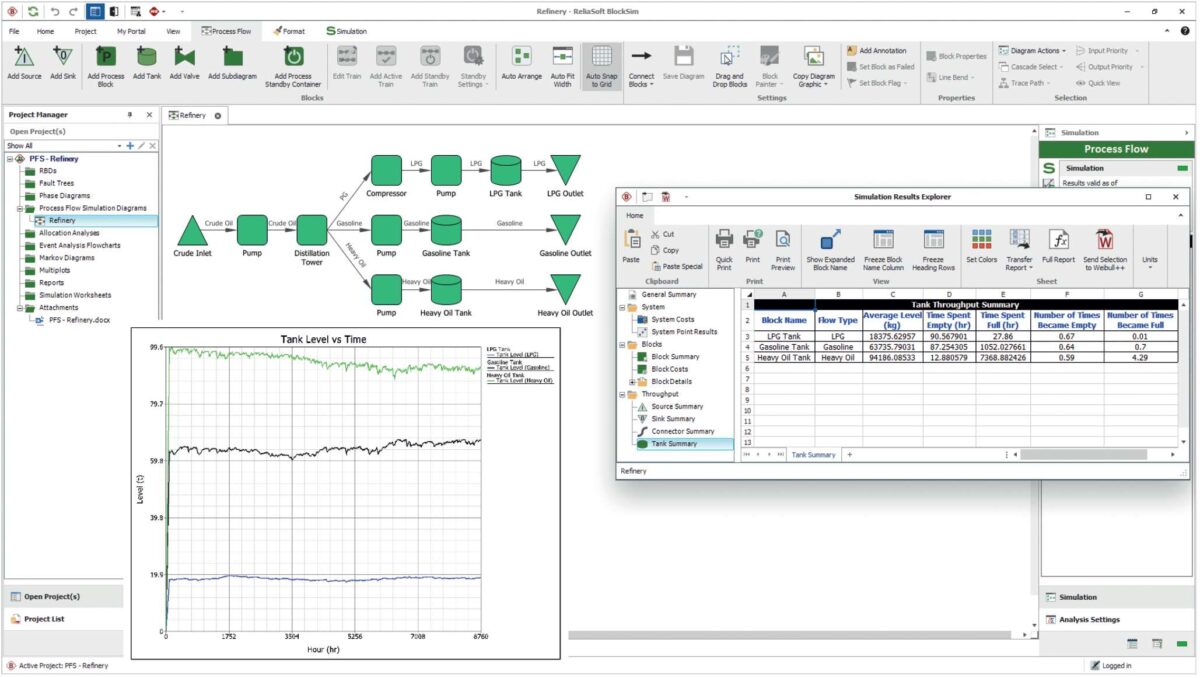Click the Add Subdiagram icon
The width and height of the screenshot is (1200, 678).
(x=232, y=57)
